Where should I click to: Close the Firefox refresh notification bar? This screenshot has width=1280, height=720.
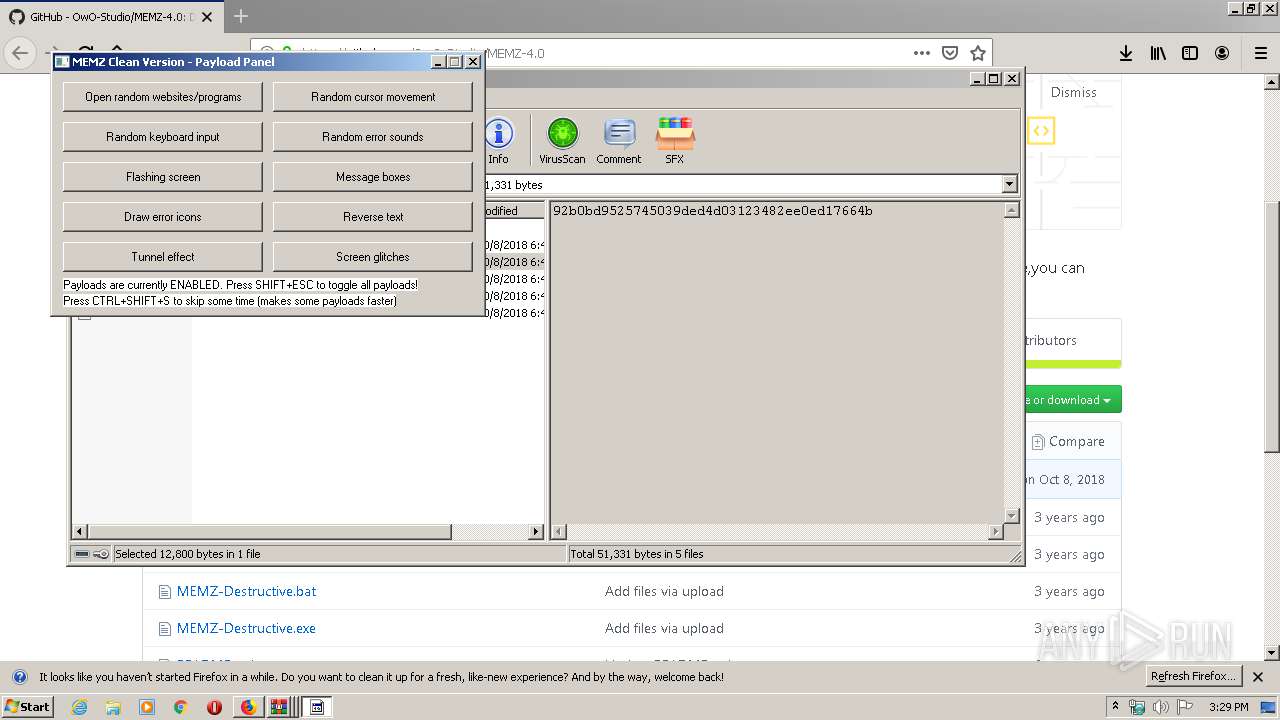(x=1258, y=677)
